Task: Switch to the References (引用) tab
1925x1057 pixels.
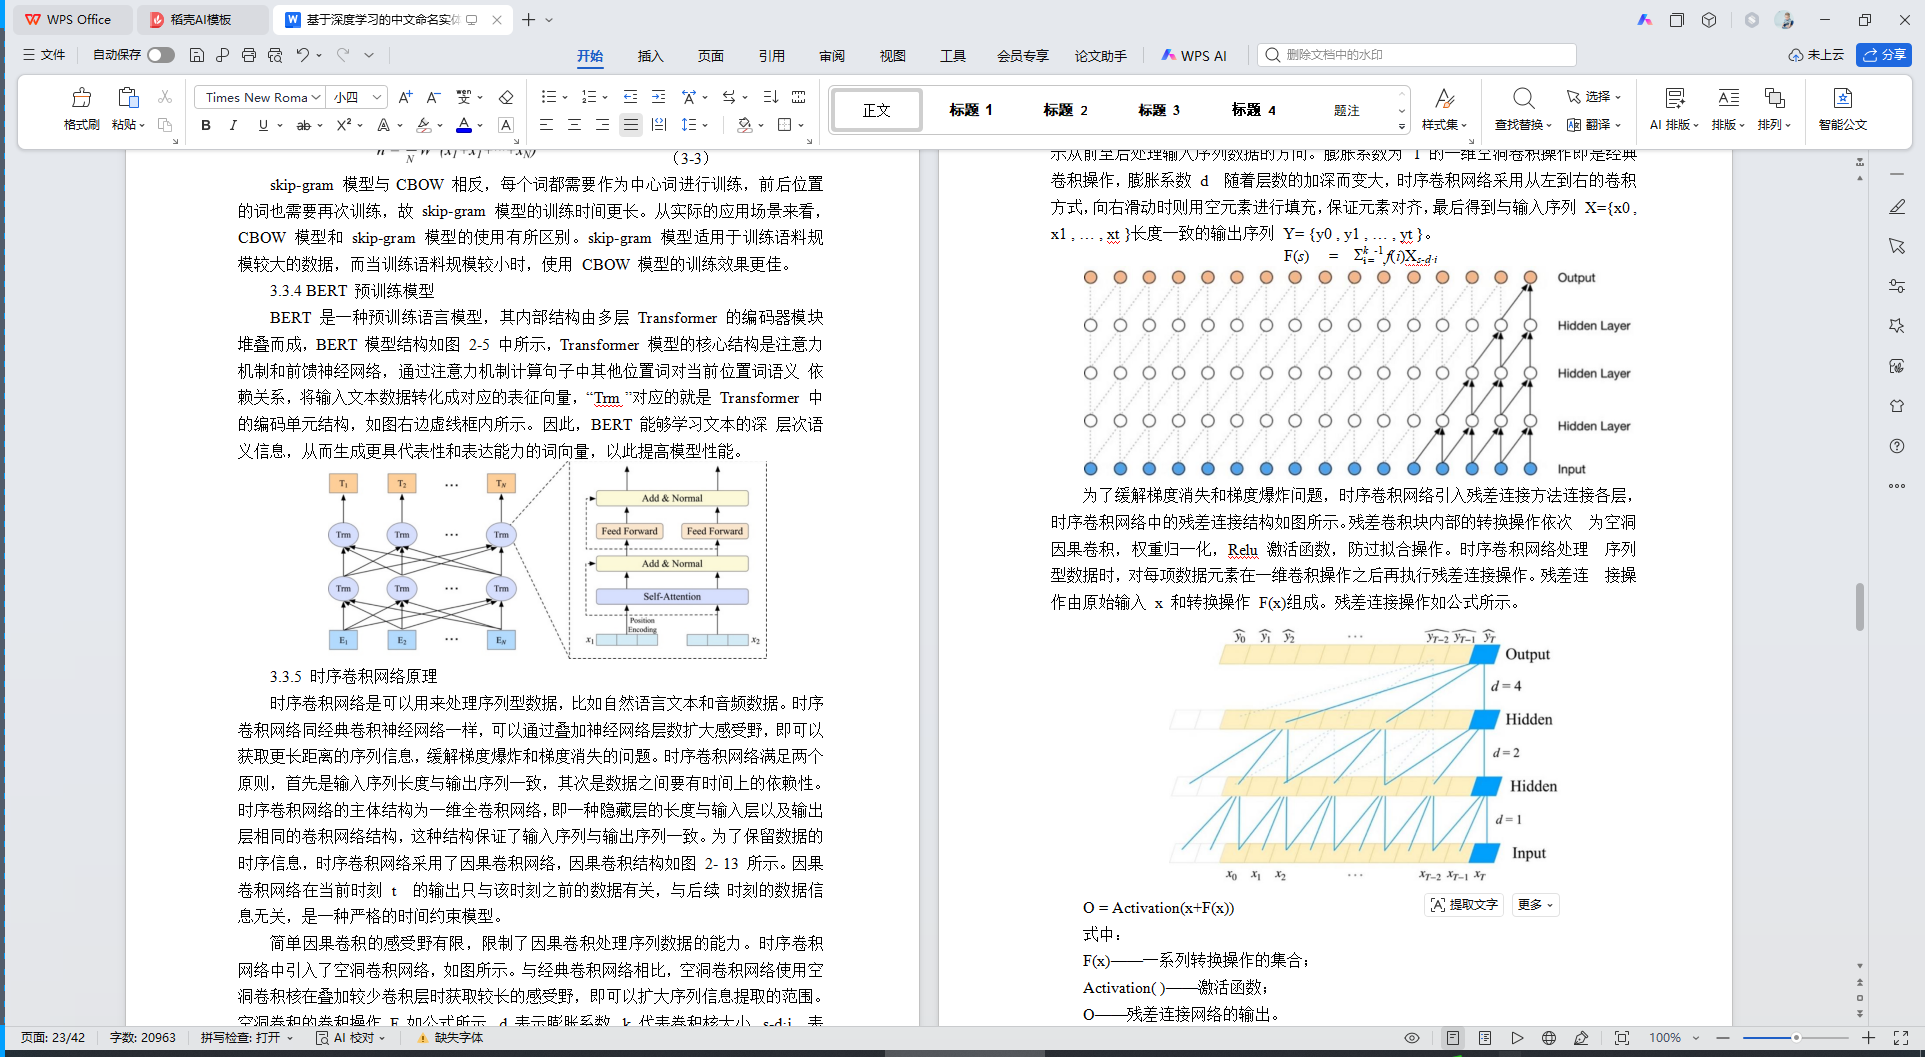Action: click(772, 56)
